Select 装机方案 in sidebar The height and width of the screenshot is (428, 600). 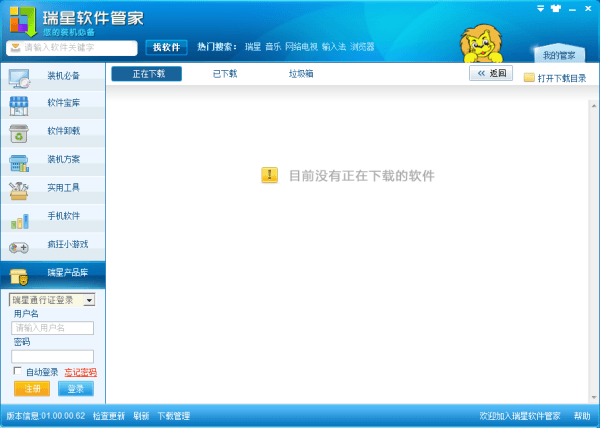pos(53,161)
